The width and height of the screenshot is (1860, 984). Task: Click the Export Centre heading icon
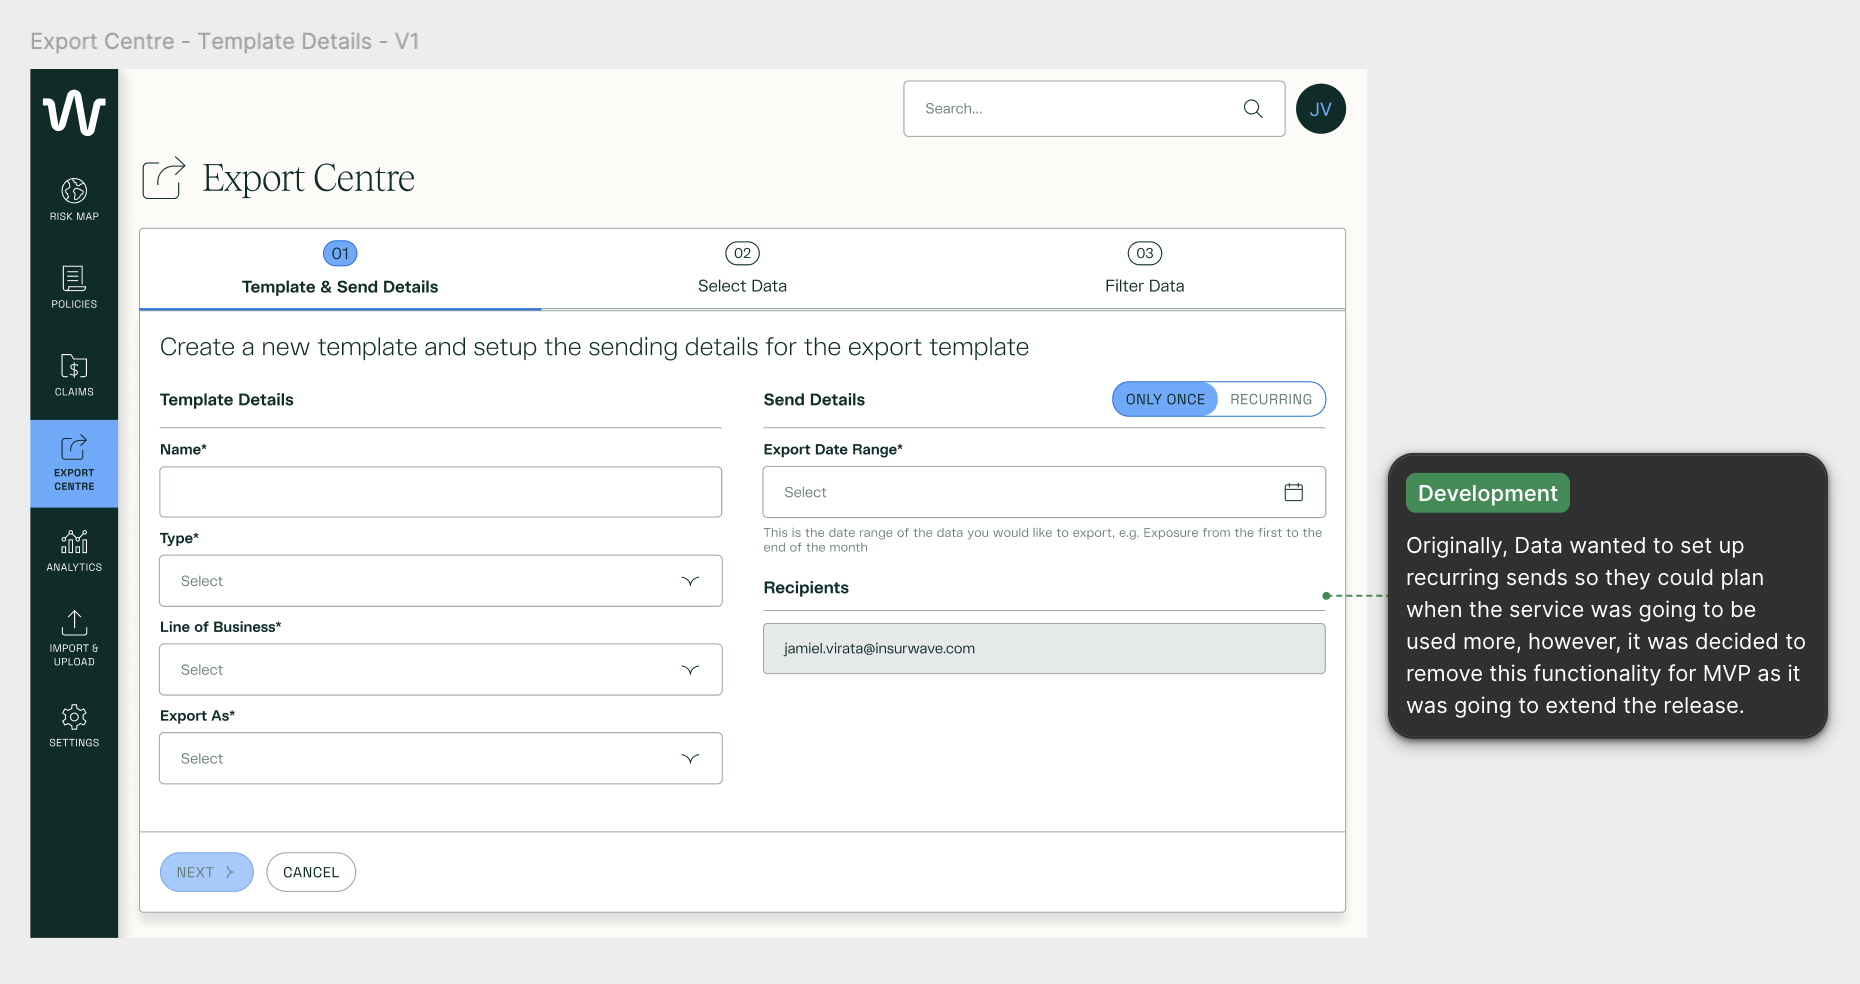[164, 178]
